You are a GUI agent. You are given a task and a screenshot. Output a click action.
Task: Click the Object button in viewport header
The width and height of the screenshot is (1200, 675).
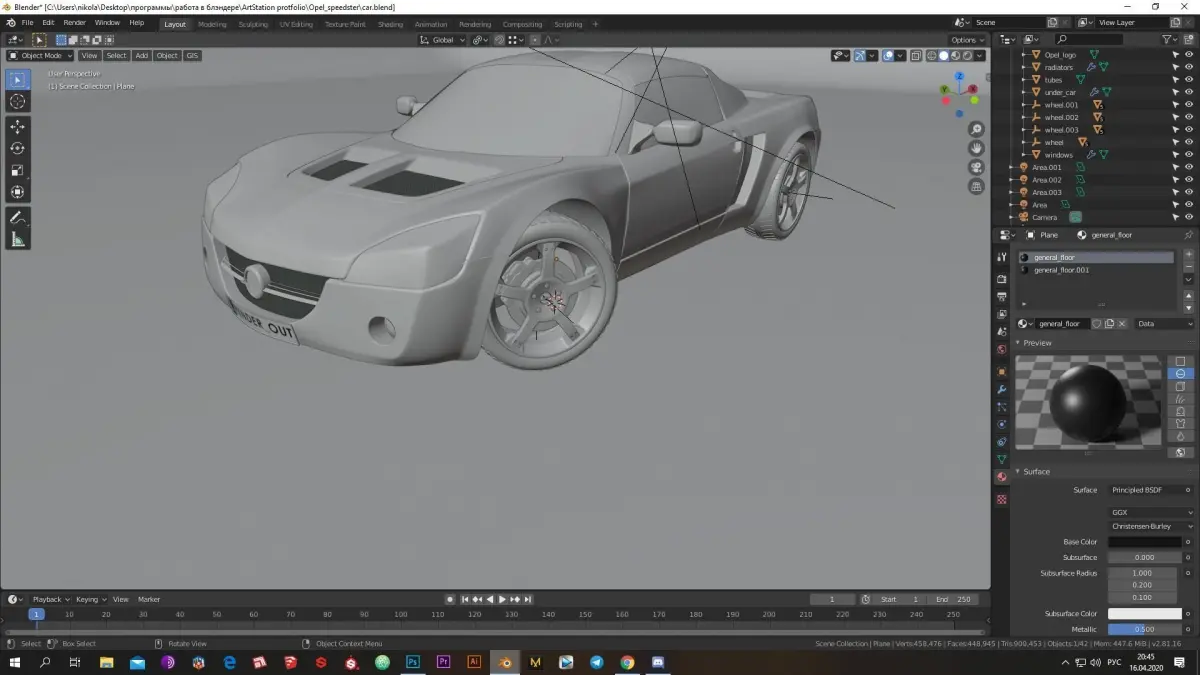click(x=167, y=56)
